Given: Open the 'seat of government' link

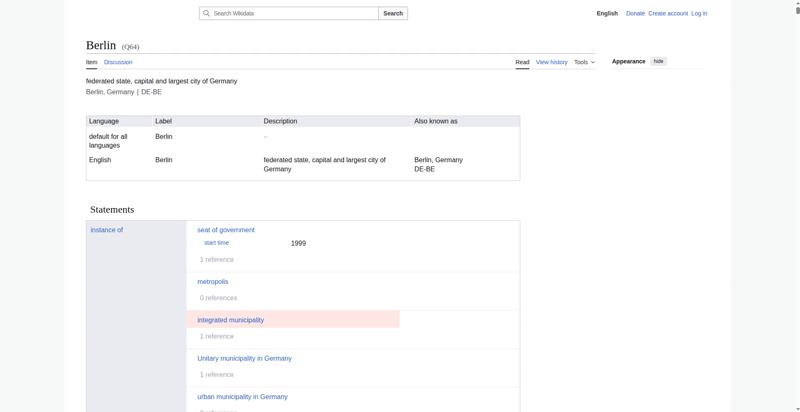Looking at the screenshot, I should (x=226, y=230).
